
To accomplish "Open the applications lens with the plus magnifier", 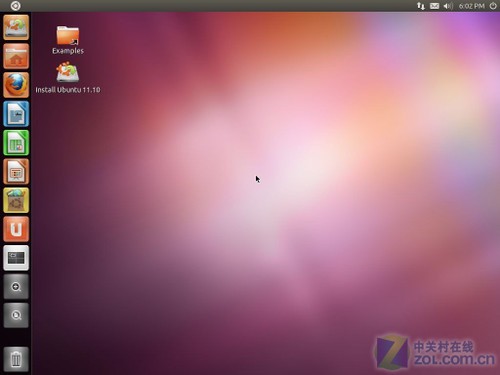I will click(16, 287).
